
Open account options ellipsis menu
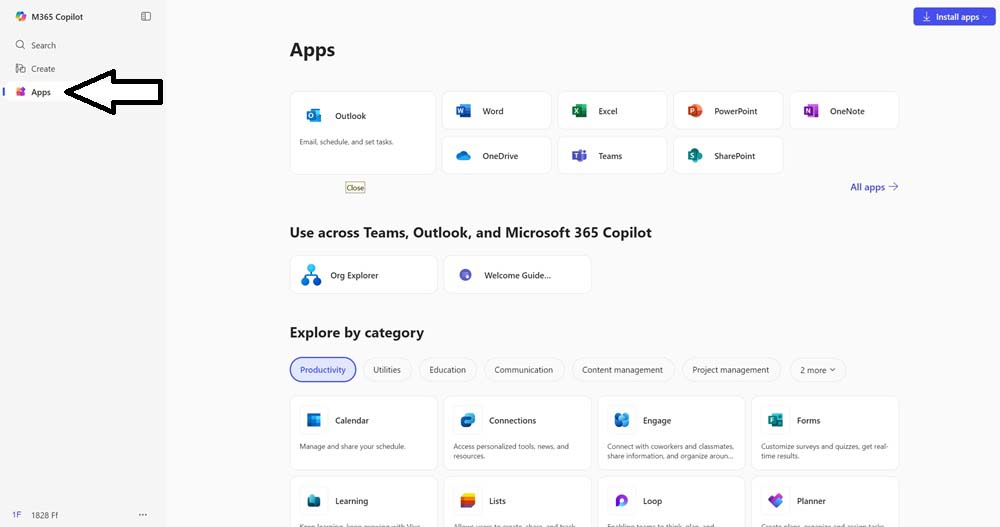coord(143,515)
